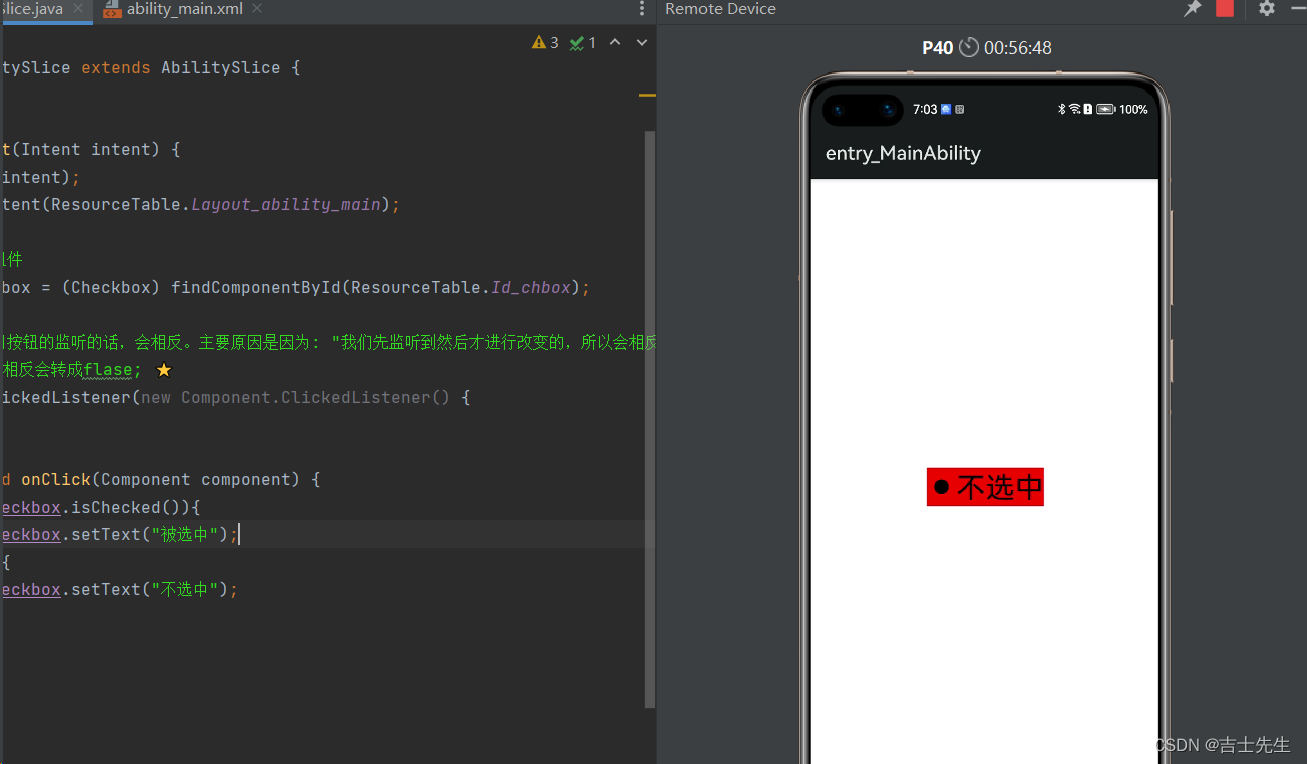1307x764 pixels.
Task: Click entry_MainAbility title on phone screen
Action: 903,153
